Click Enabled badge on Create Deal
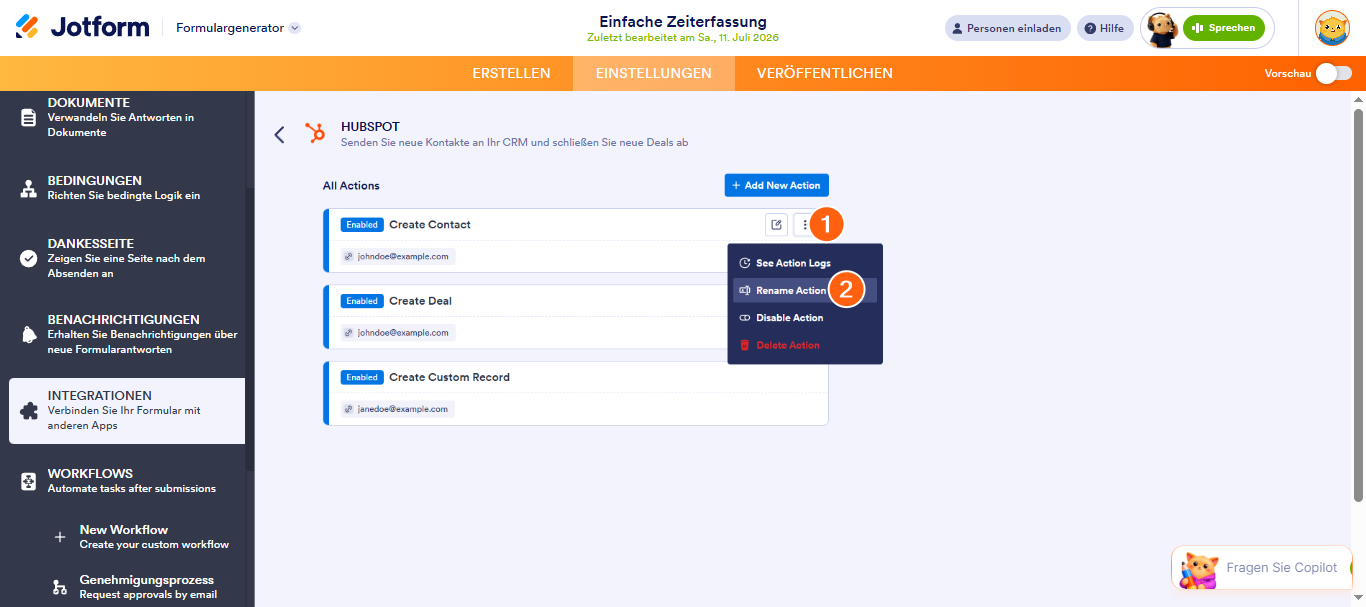Image resolution: width=1366 pixels, height=607 pixels. tap(362, 301)
